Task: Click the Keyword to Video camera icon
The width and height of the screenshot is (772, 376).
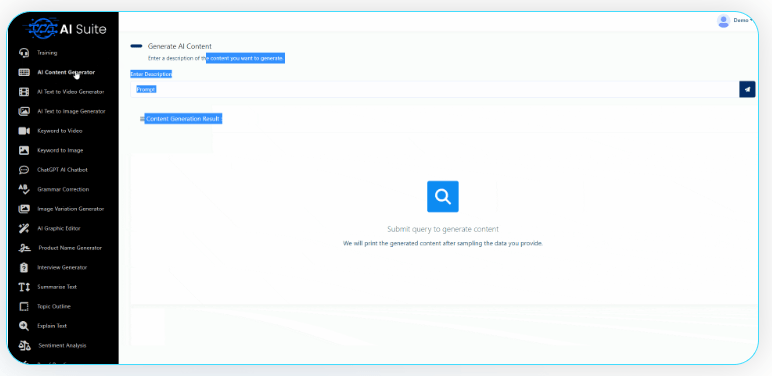Action: [x=24, y=131]
